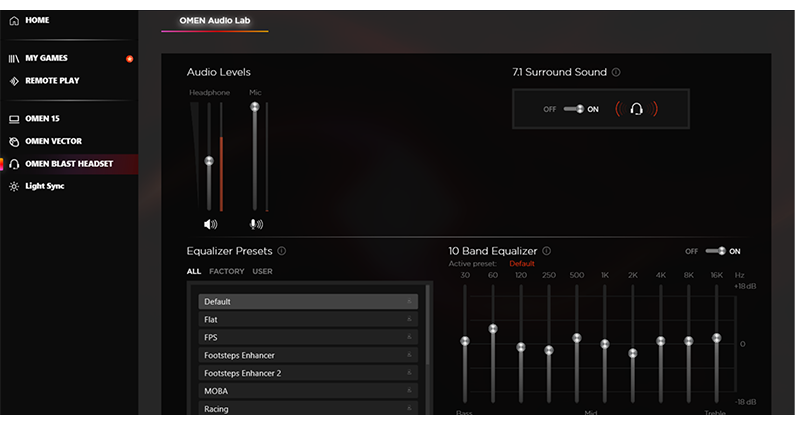This screenshot has height=430, width=795.
Task: Click the mic level slider knob
Action: [x=255, y=107]
